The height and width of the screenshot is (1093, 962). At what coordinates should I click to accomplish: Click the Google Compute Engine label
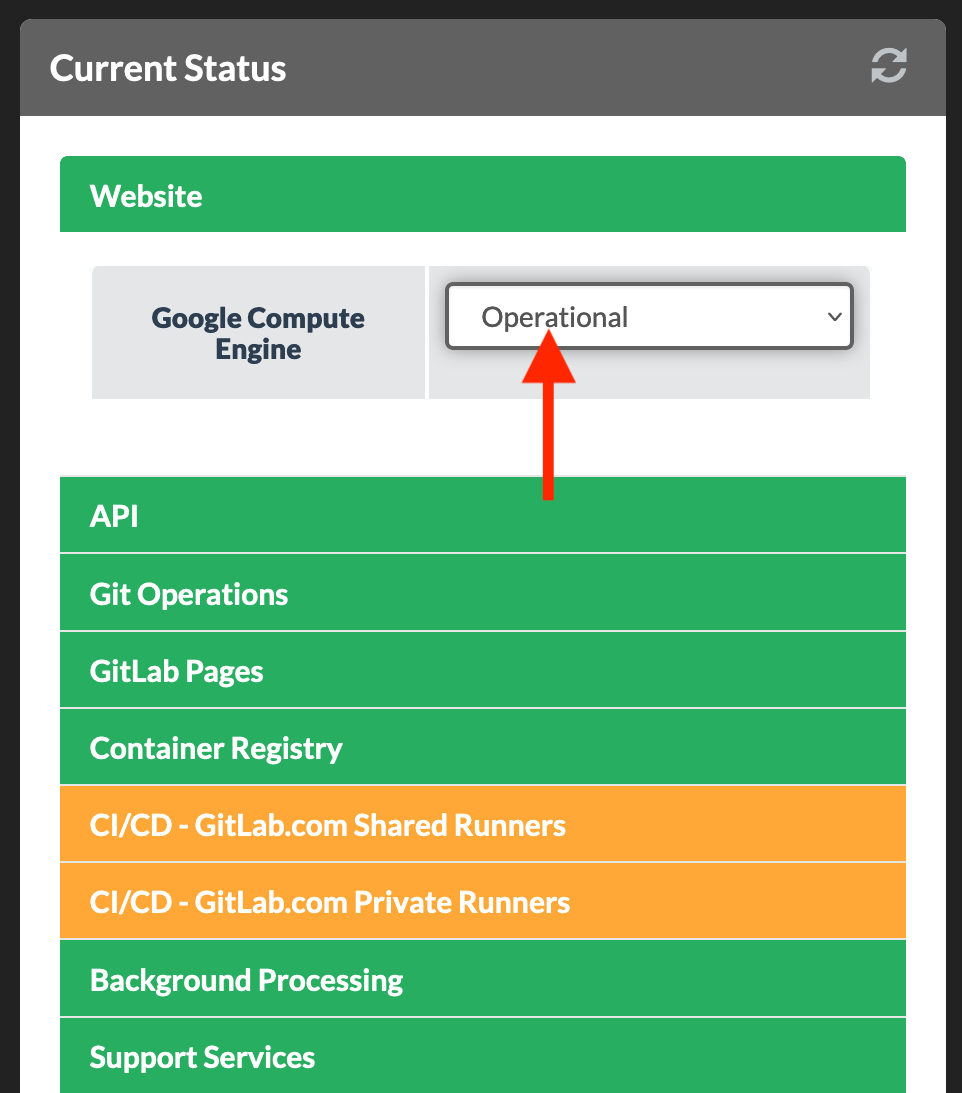tap(258, 333)
